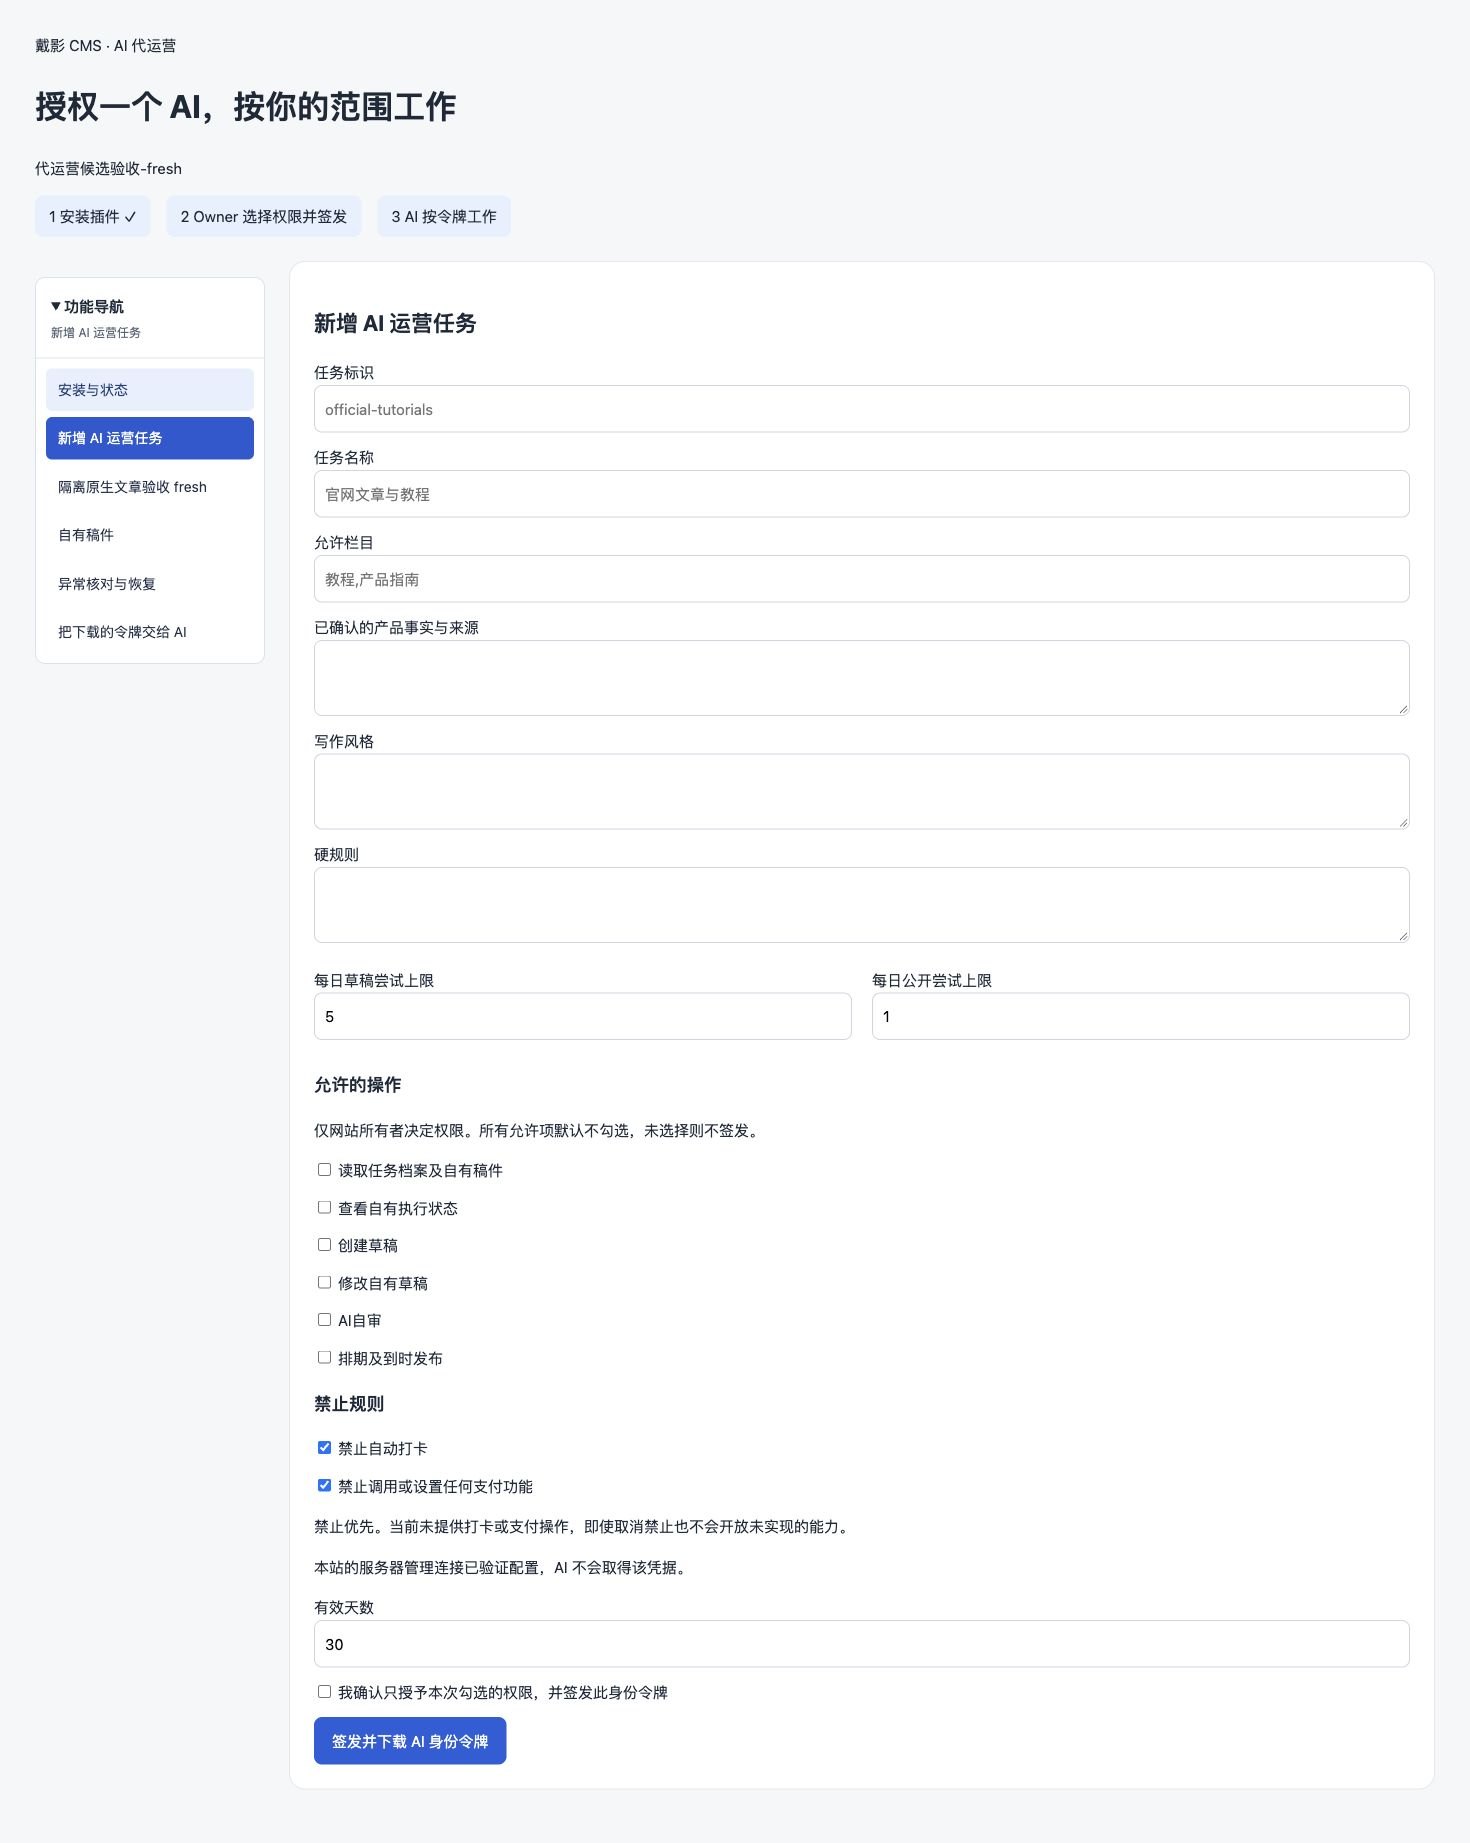1470x1843 pixels.
Task: Select step 3 AI 按令牌工作
Action: click(444, 217)
